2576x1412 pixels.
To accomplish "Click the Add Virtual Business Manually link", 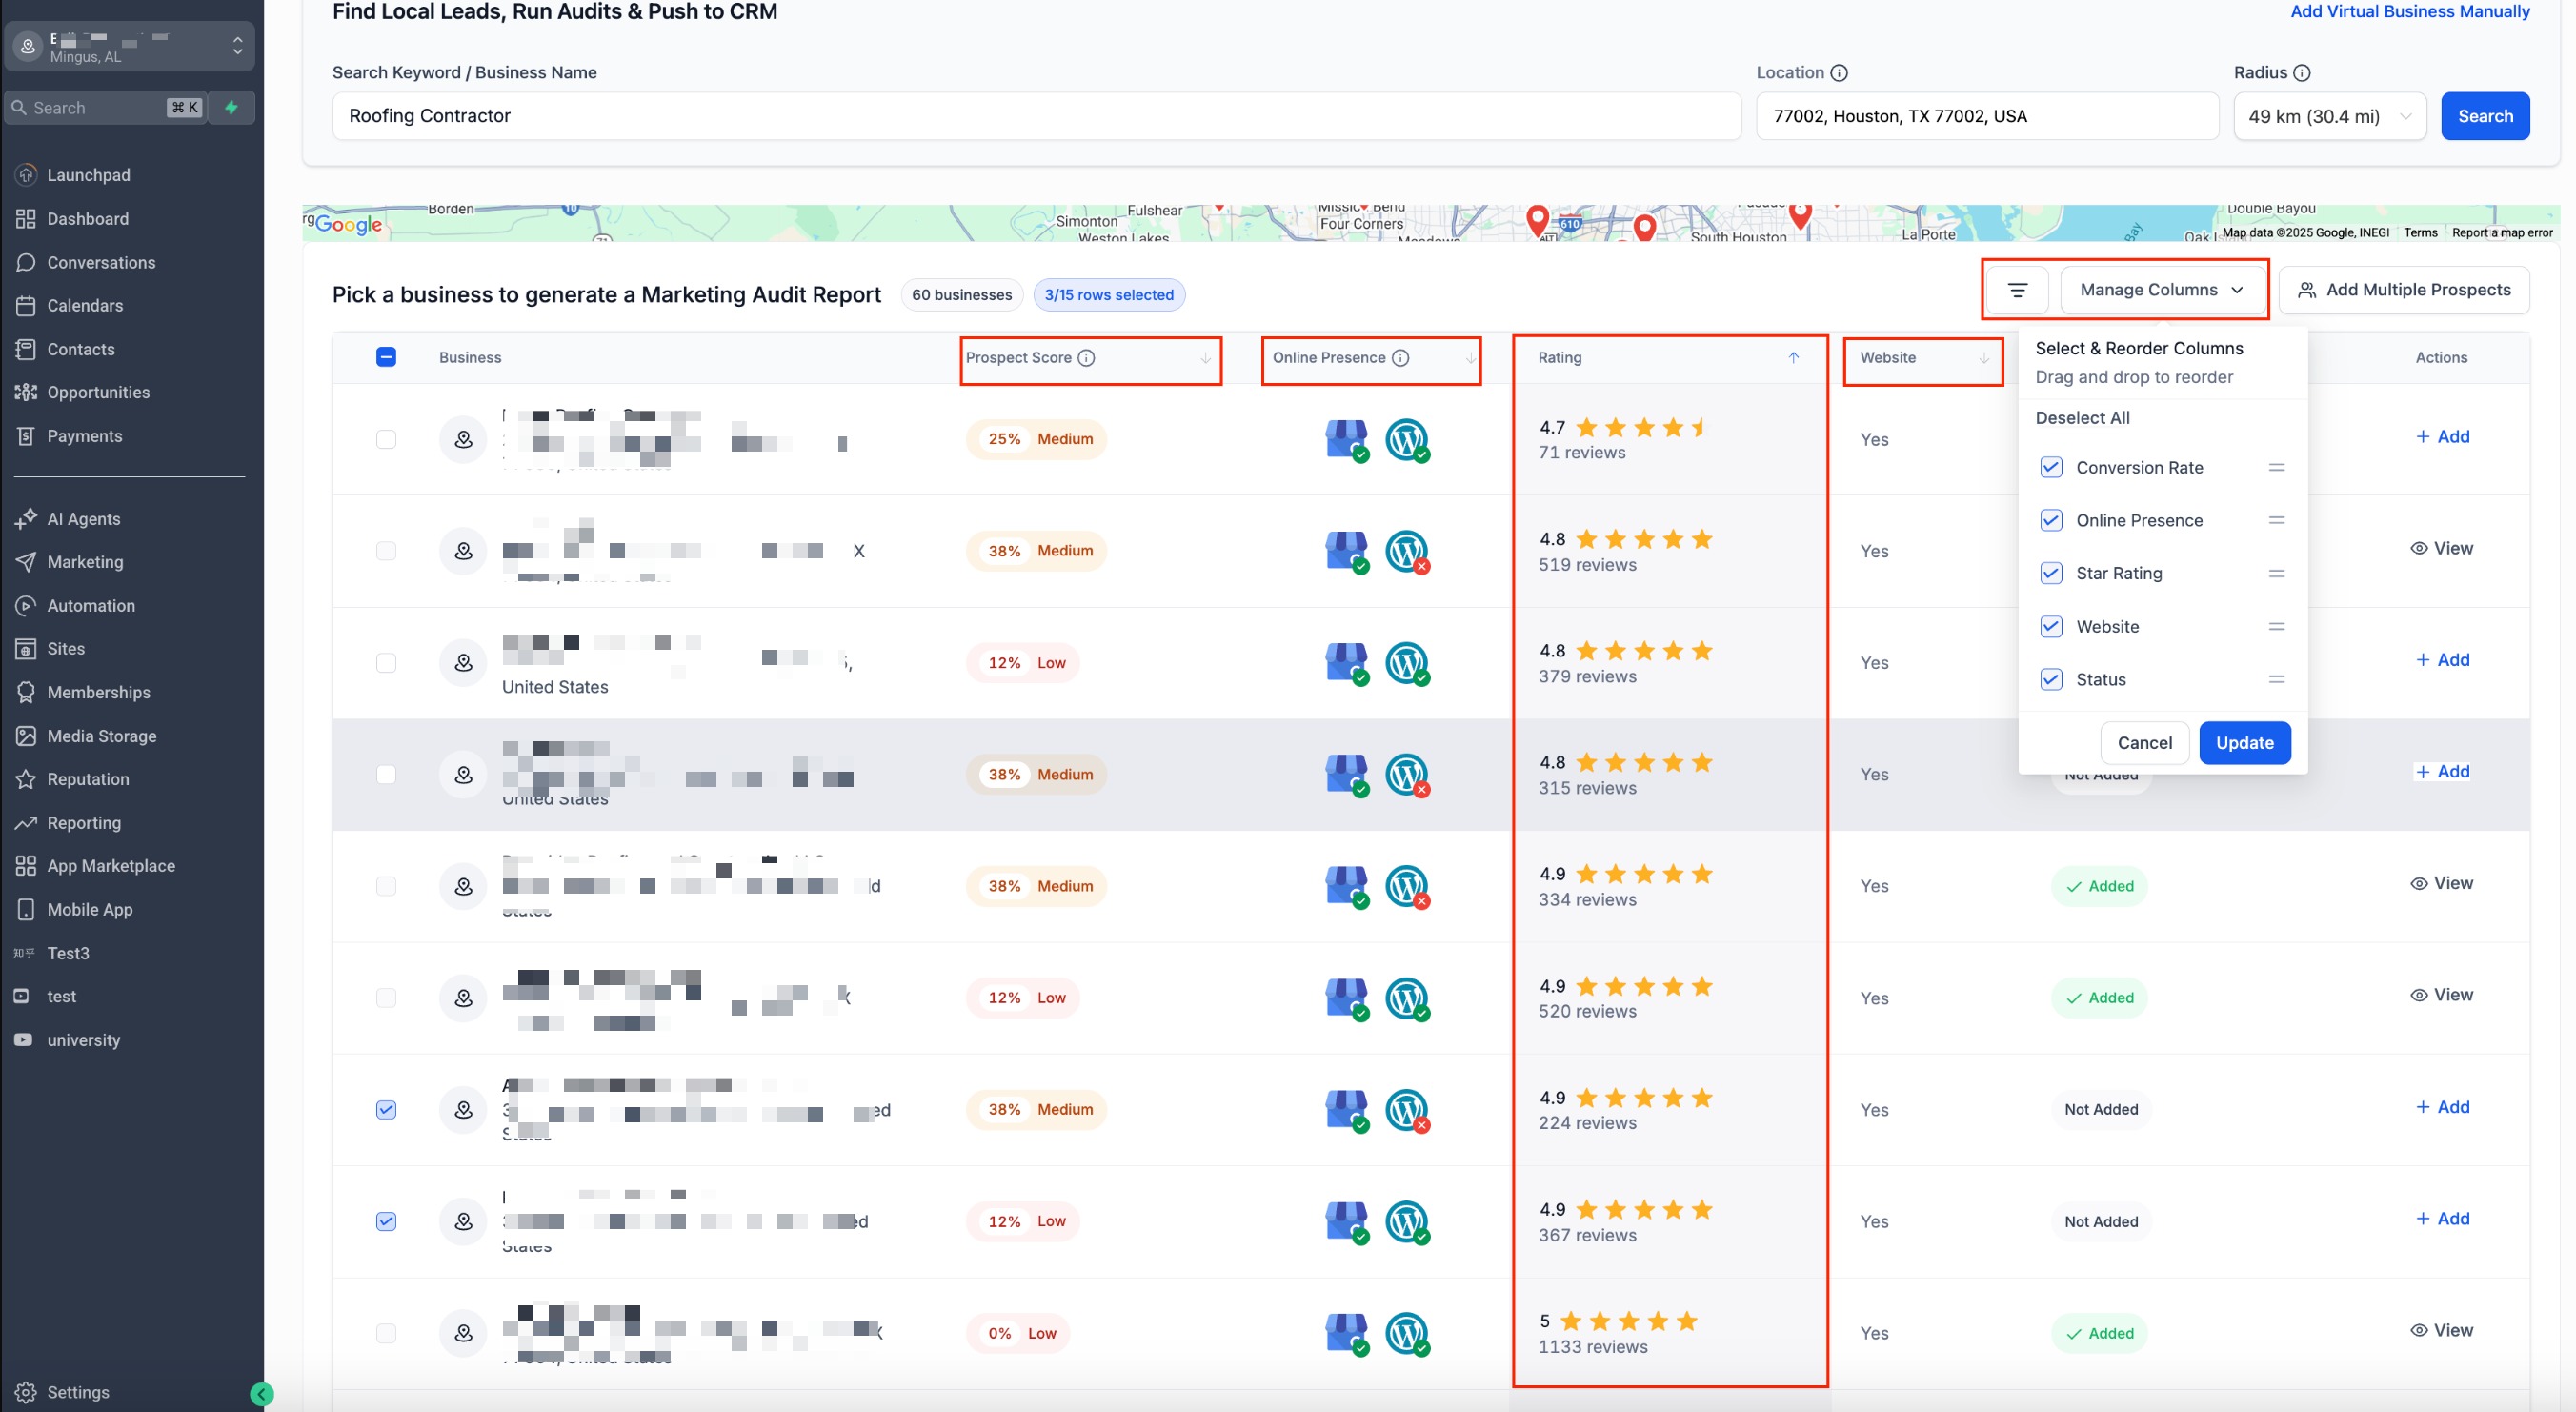I will coord(2409,12).
